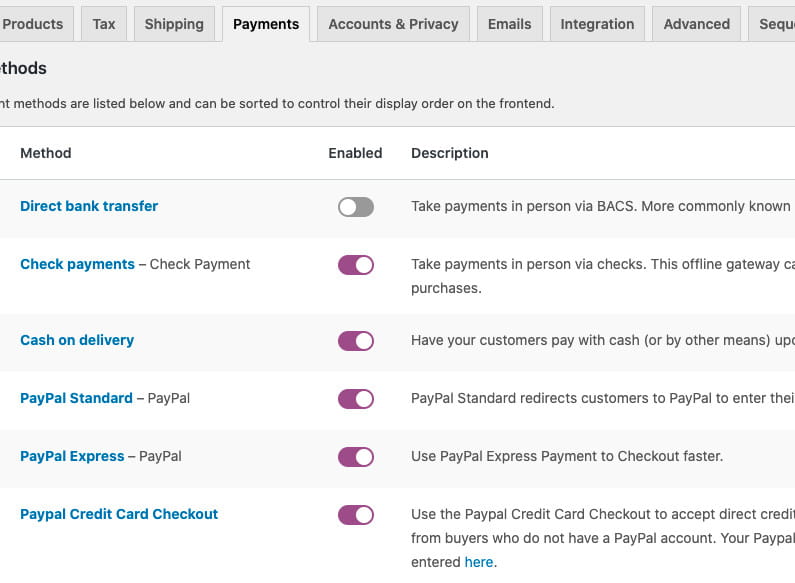
Task: Open Cash on delivery settings link
Action: [77, 340]
